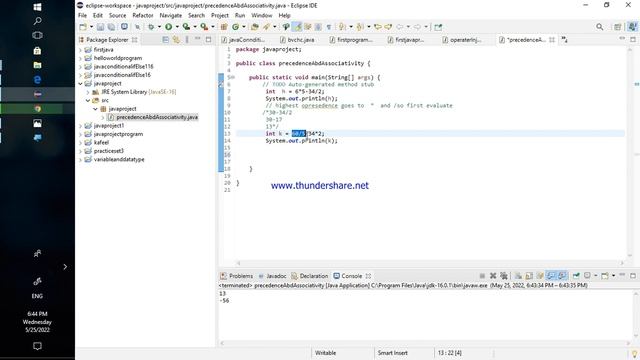Close the precedenceA... editor tab
Screen dimensions: 640x360
pos(552,40)
